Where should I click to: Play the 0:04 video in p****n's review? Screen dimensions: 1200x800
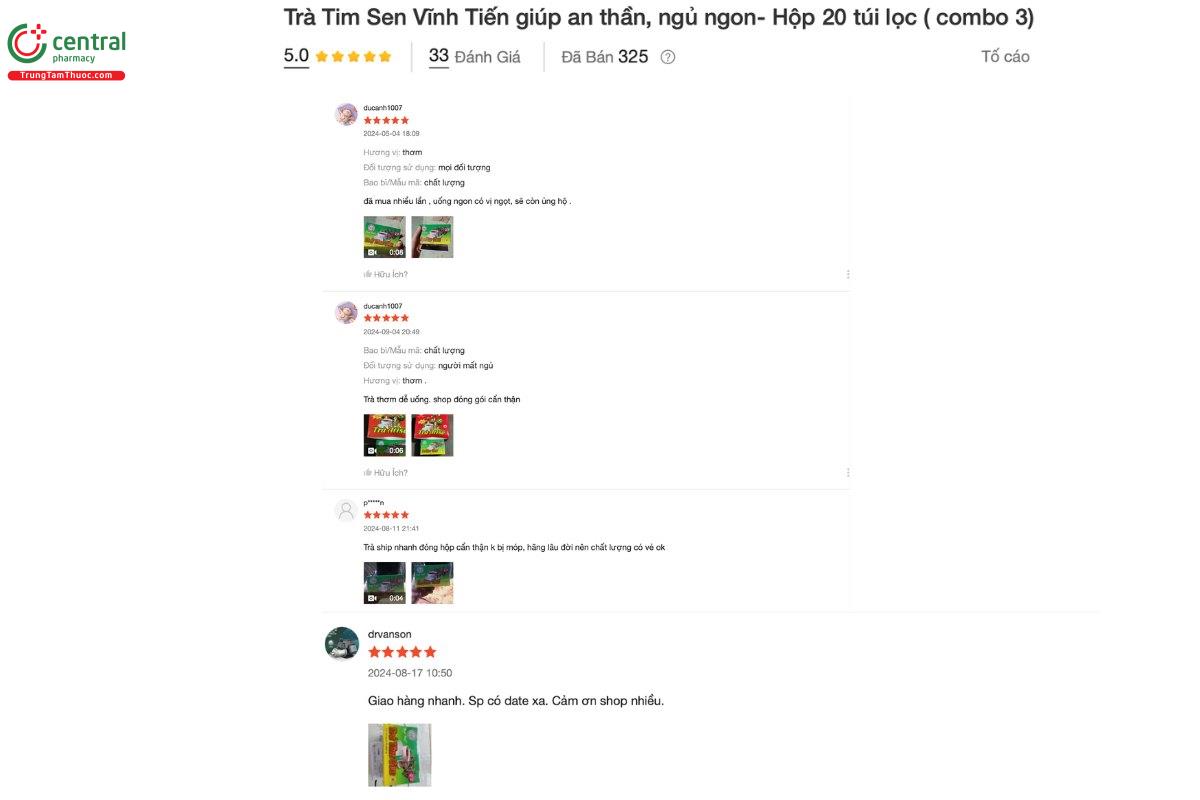(384, 582)
